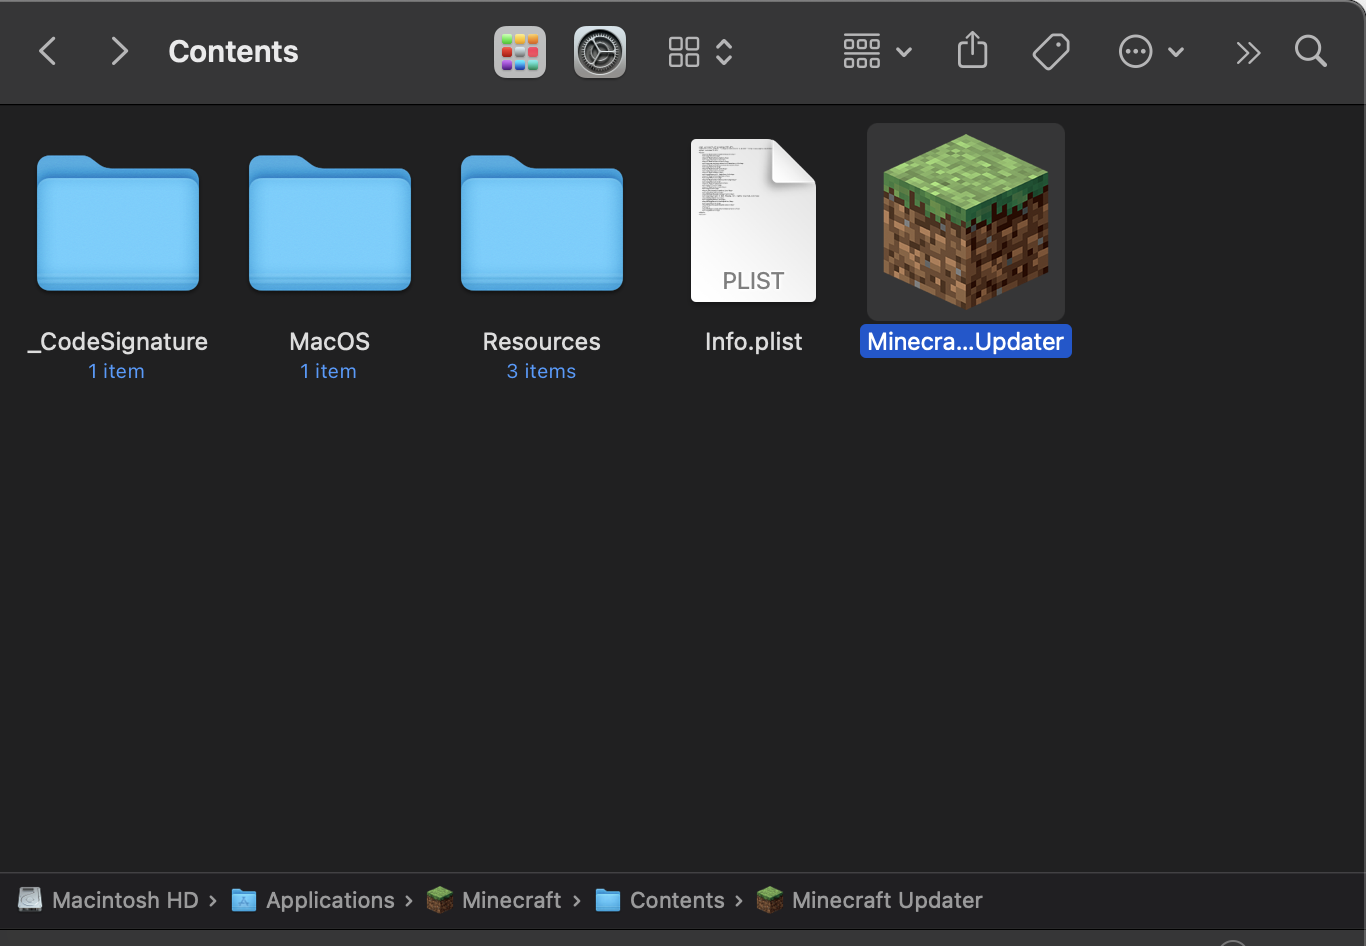Select the _CodeSignature folder

click(x=118, y=224)
